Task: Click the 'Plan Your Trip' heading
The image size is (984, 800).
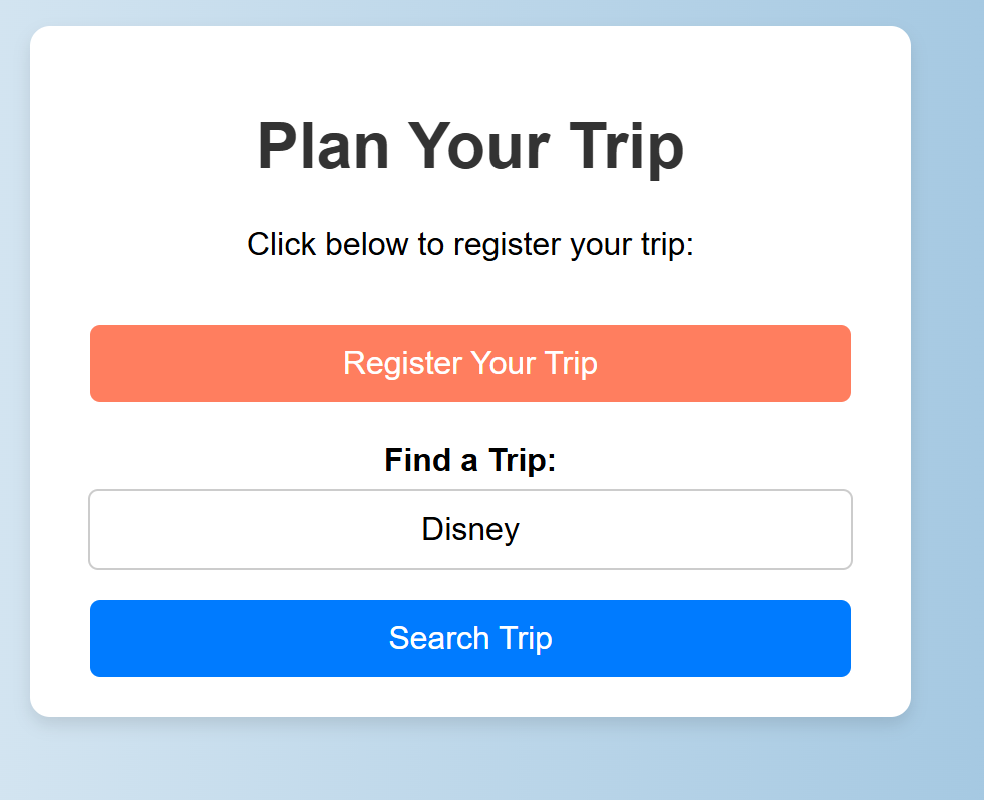Action: pyautogui.click(x=470, y=146)
